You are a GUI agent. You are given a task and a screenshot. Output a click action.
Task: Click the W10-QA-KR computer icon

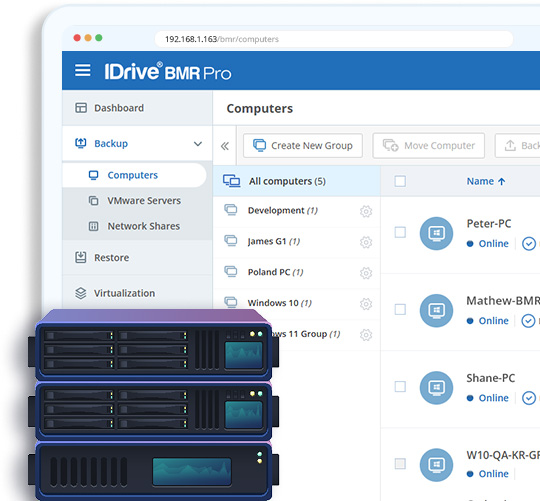(x=436, y=465)
